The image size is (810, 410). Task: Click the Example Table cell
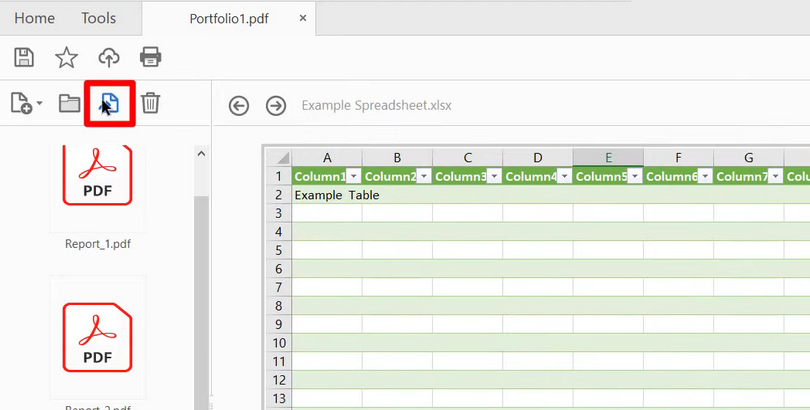337,195
